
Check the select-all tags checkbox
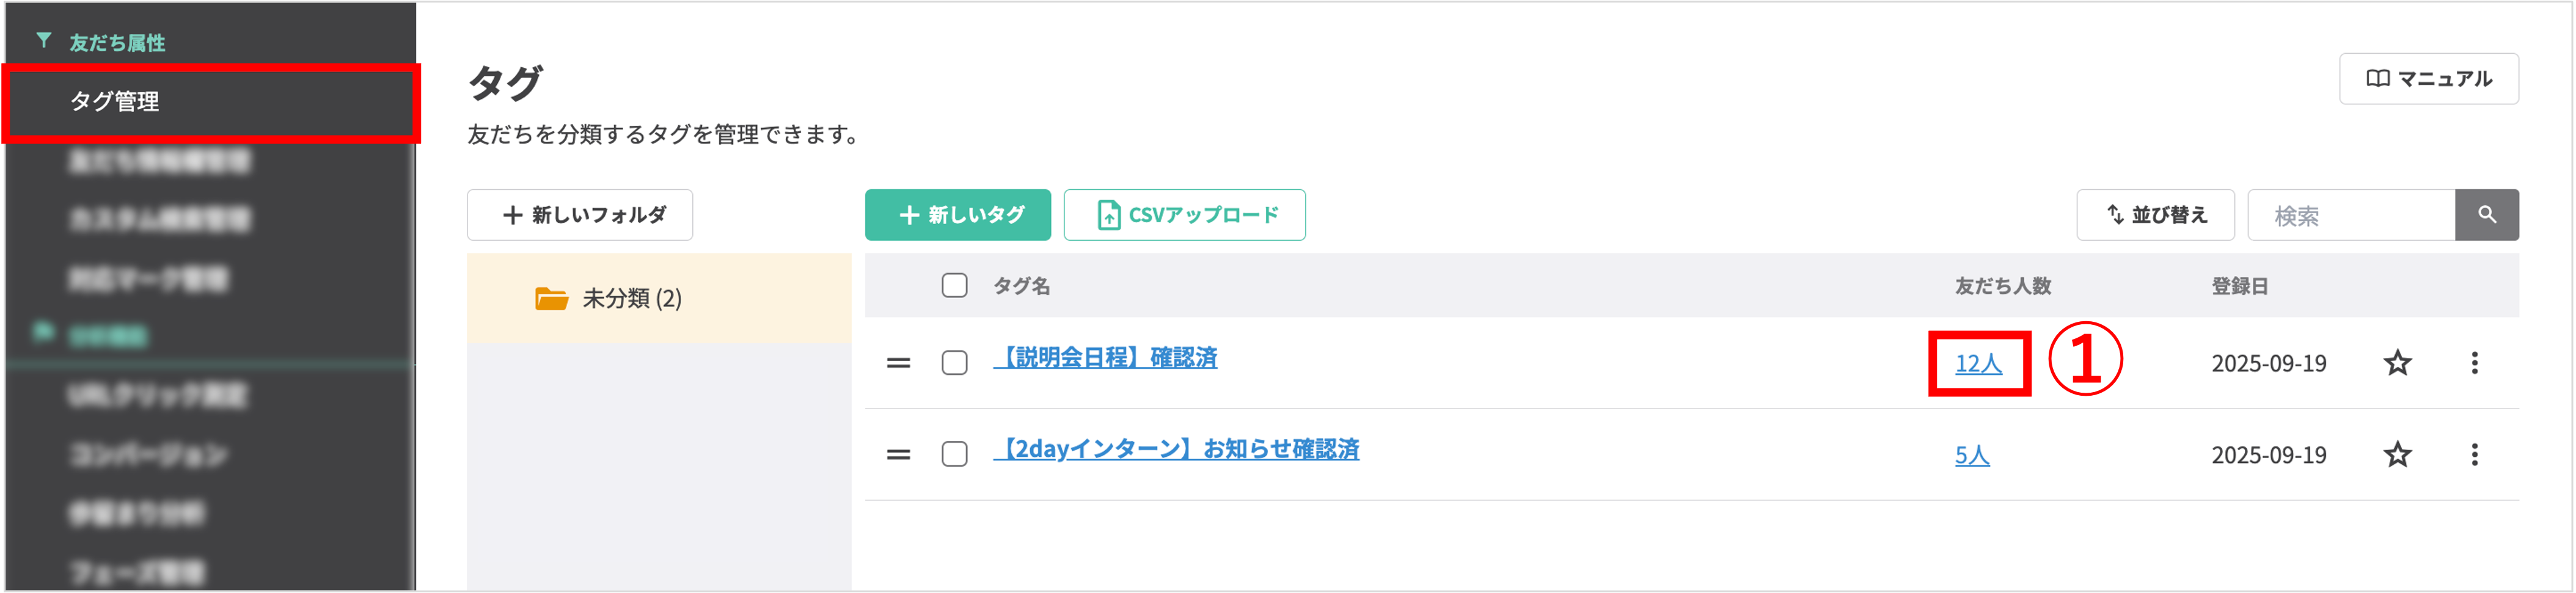tap(954, 286)
